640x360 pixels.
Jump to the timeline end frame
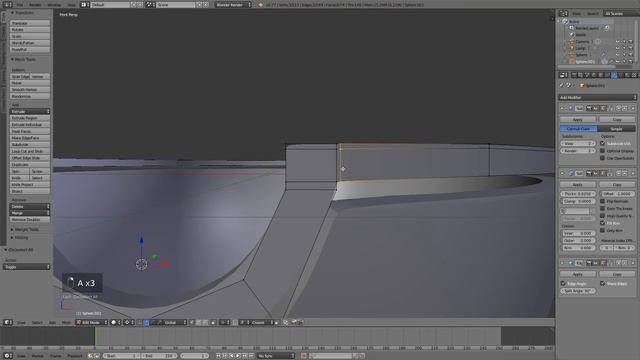[x=251, y=356]
